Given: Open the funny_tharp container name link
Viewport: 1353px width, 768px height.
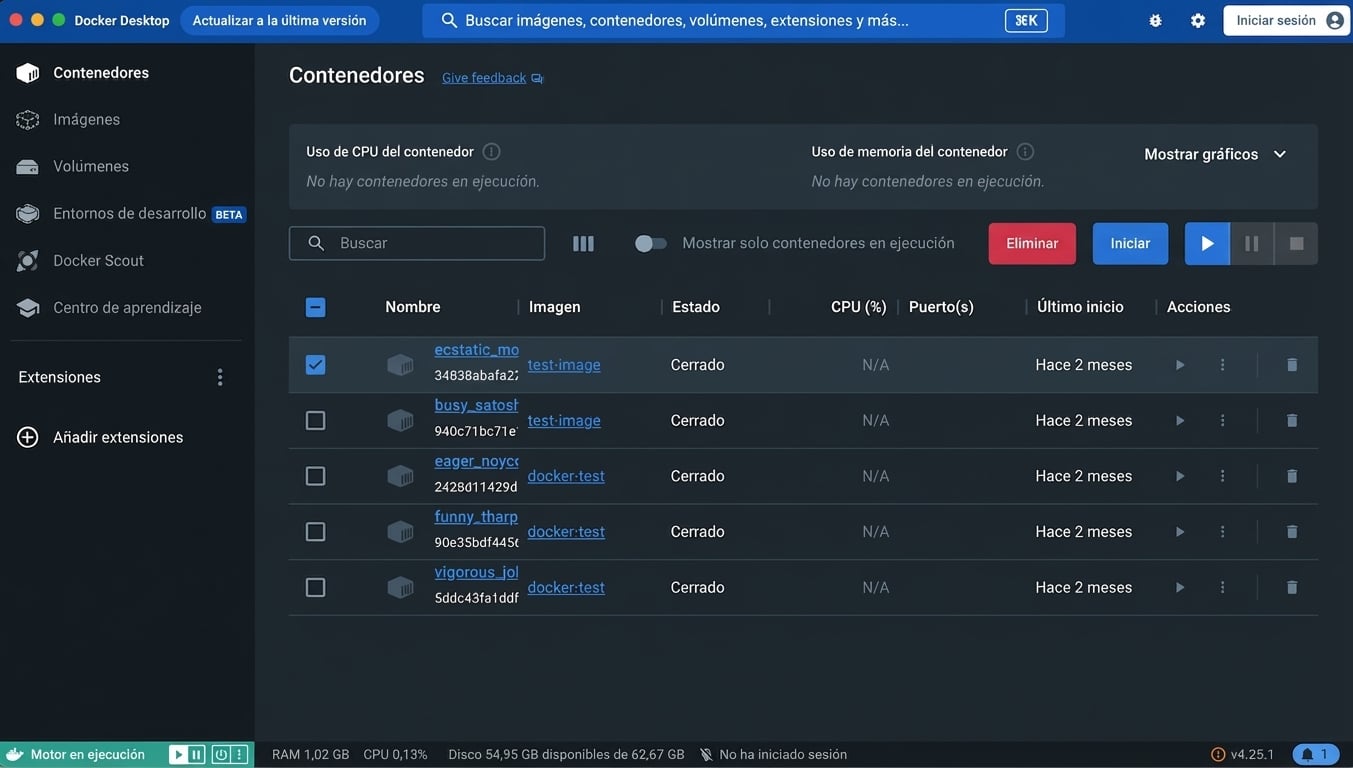Looking at the screenshot, I should 476,517.
